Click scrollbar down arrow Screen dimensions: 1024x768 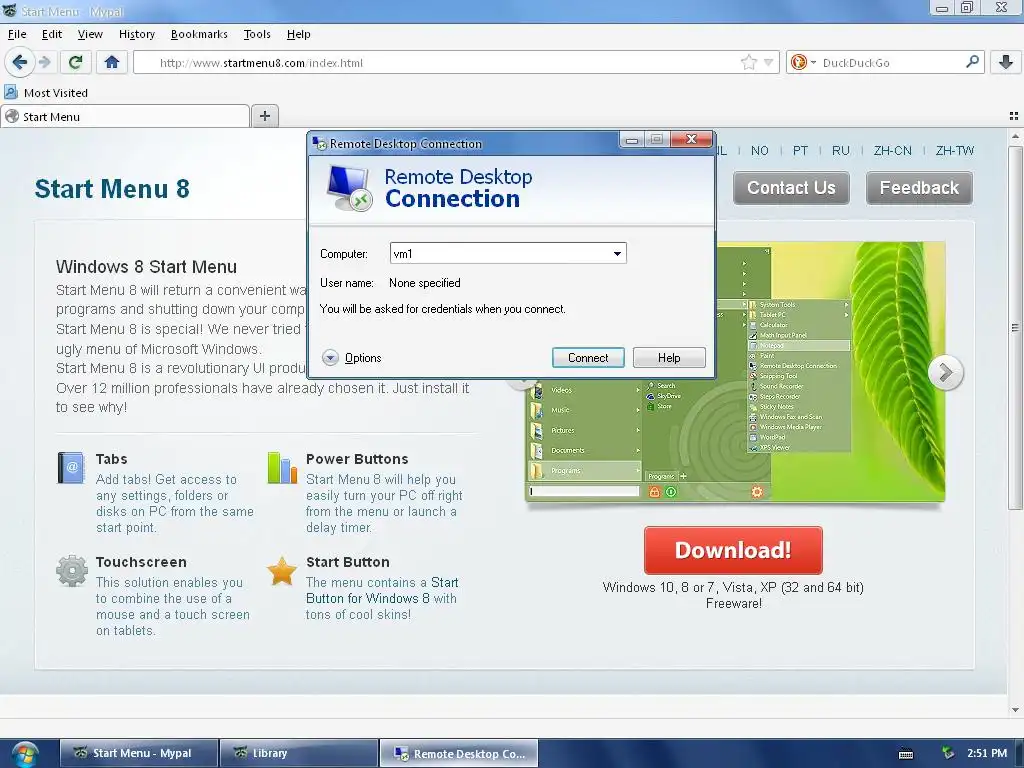point(1015,710)
